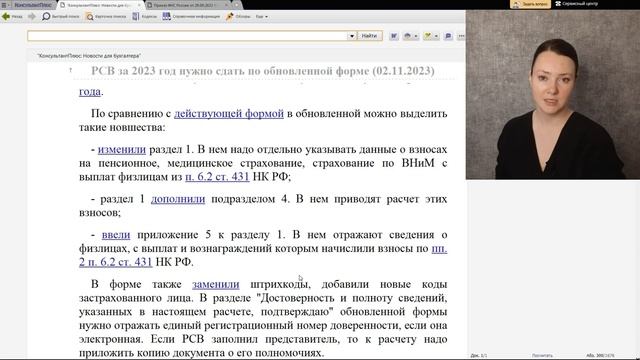Click the 'КонсультантПлюс: Новости для бухгалтера' source label

(89, 56)
